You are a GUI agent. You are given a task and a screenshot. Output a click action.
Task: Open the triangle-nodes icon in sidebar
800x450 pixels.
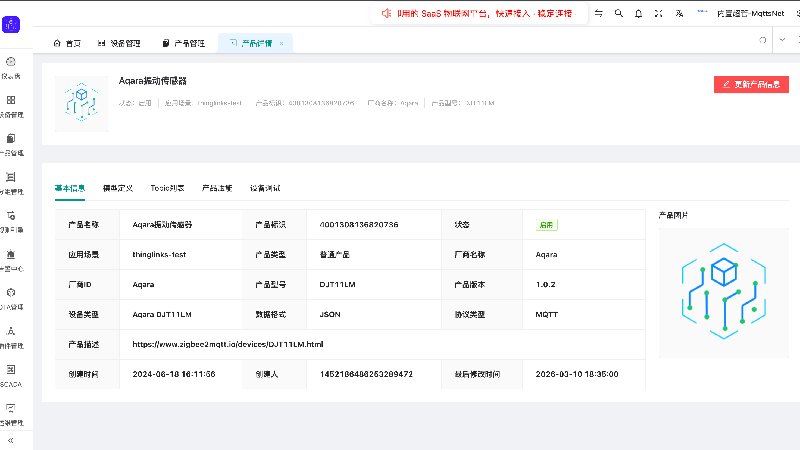click(x=11, y=331)
